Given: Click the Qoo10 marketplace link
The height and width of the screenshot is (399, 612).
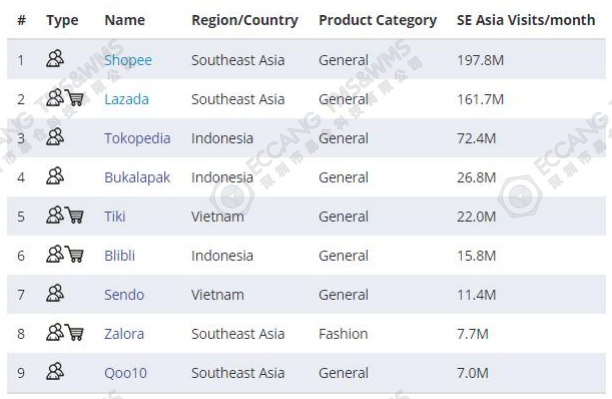Looking at the screenshot, I should pos(126,373).
